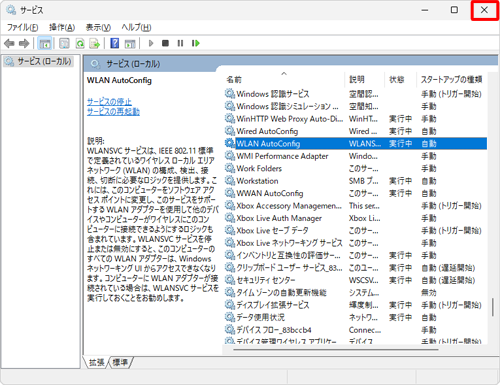Sort by スタートアップの種類 column header
The width and height of the screenshot is (500, 385).
tap(451, 79)
